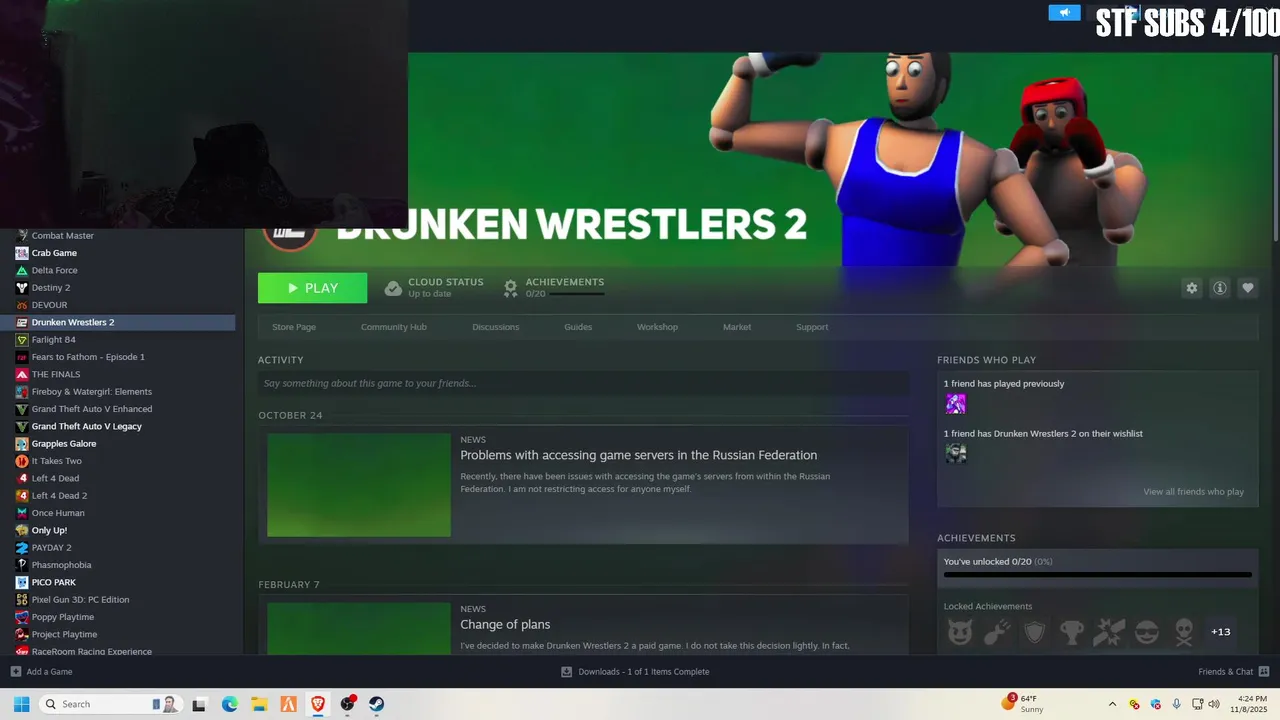Click the Crab Game icon in library

point(22,253)
